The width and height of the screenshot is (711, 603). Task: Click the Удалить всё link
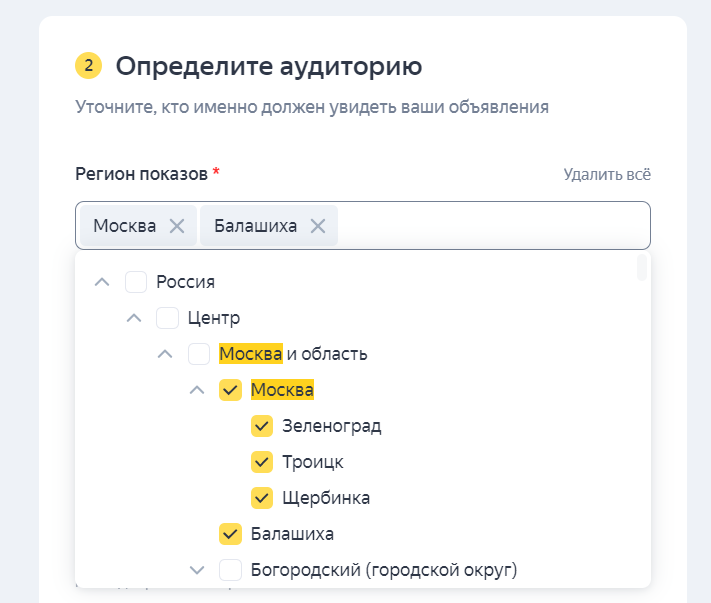[x=607, y=175]
